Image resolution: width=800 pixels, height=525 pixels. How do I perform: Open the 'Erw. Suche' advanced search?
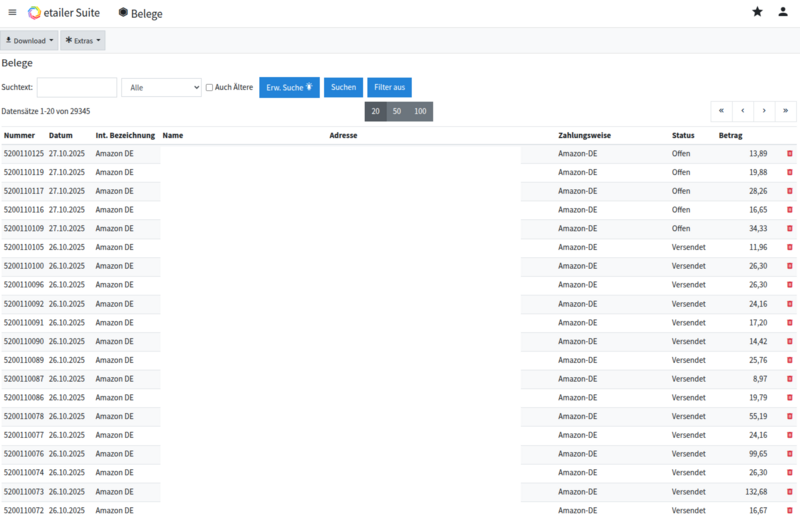click(289, 88)
